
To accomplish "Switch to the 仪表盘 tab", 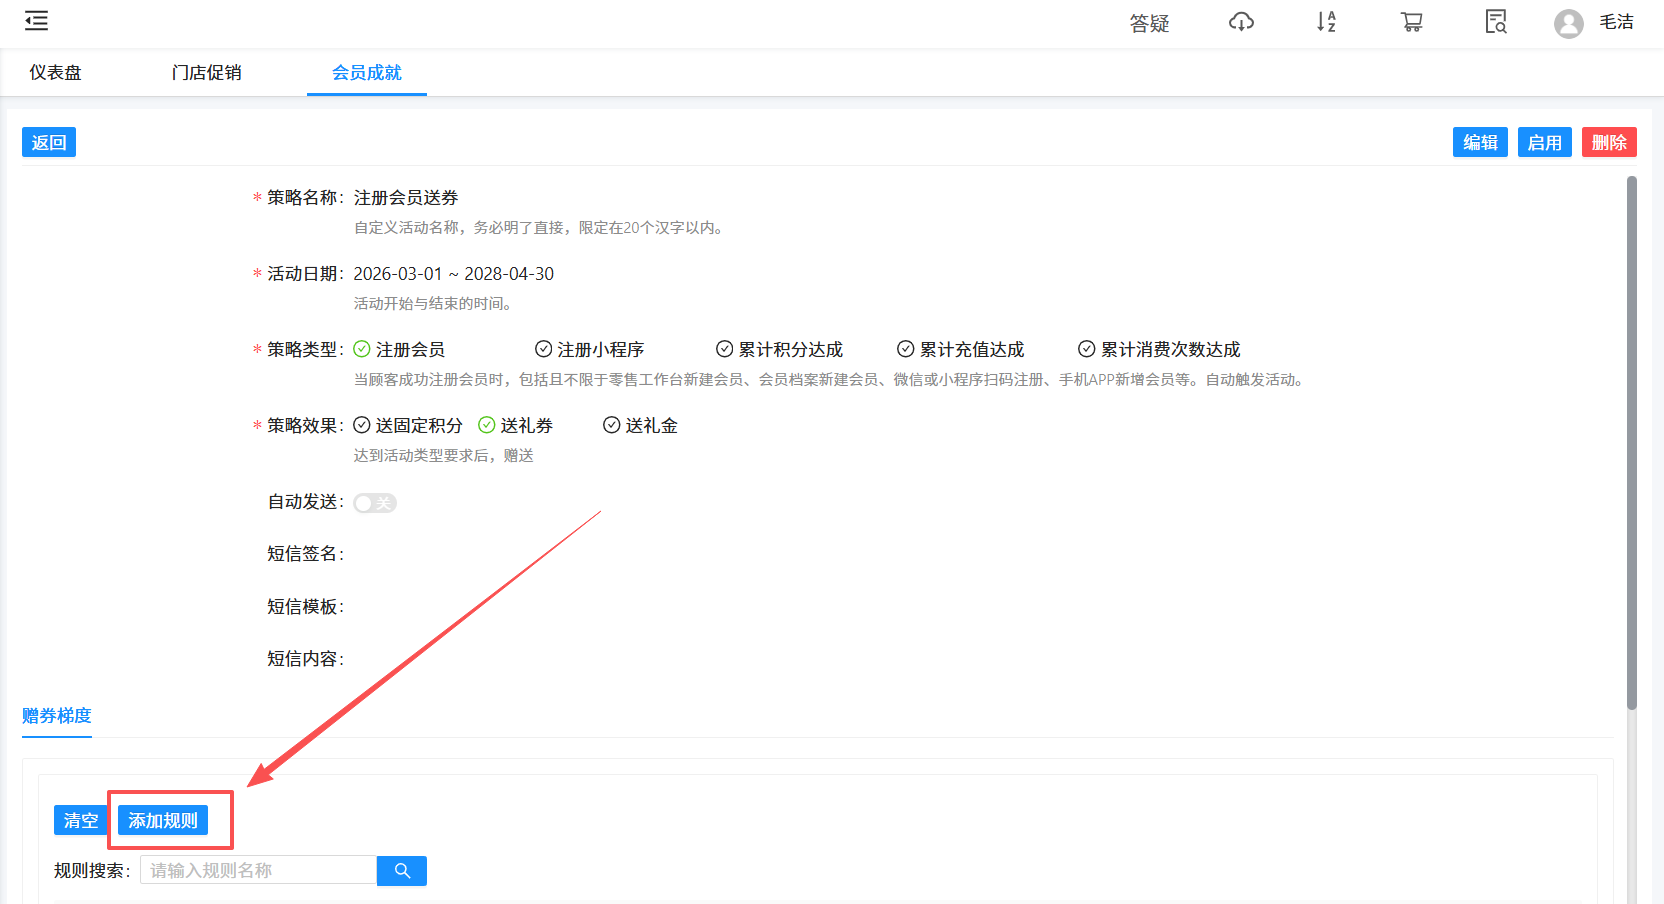I will tap(54, 72).
